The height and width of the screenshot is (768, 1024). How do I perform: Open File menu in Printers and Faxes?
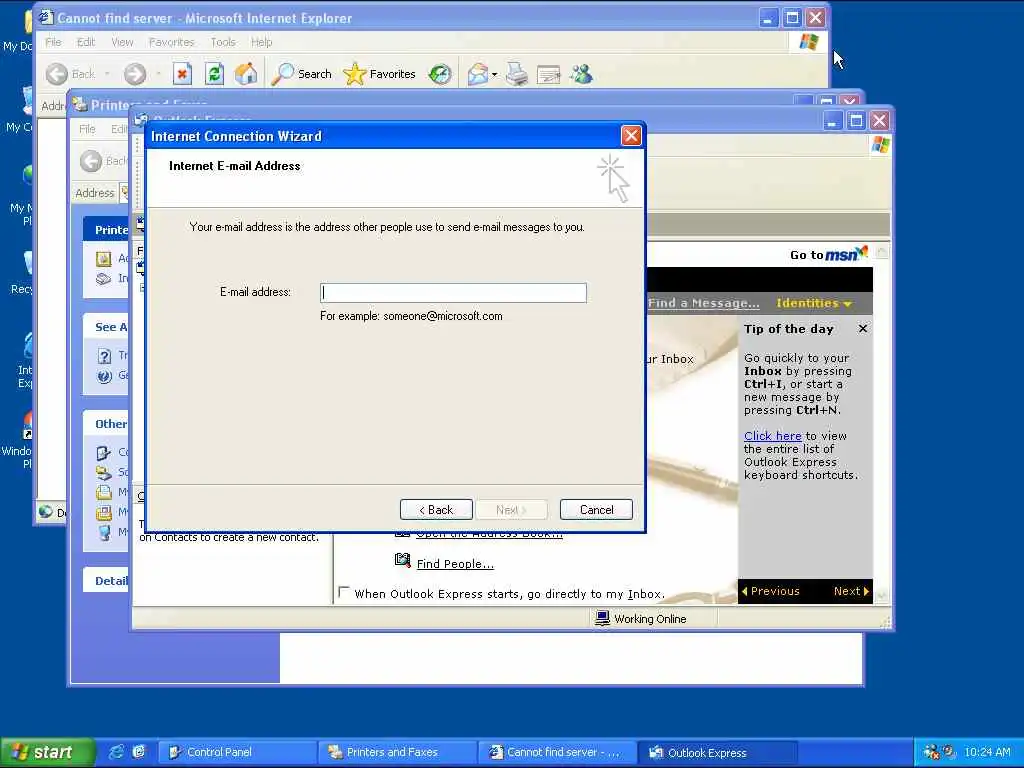87,129
